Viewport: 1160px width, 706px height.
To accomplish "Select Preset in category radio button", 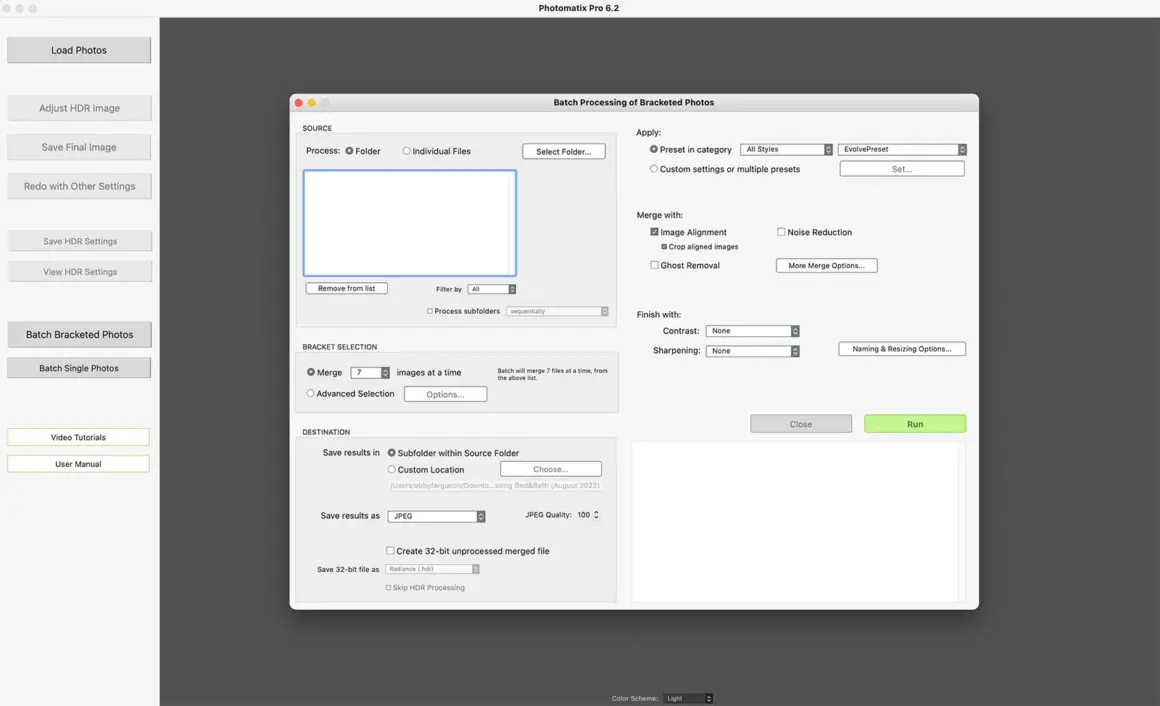I will pos(654,149).
